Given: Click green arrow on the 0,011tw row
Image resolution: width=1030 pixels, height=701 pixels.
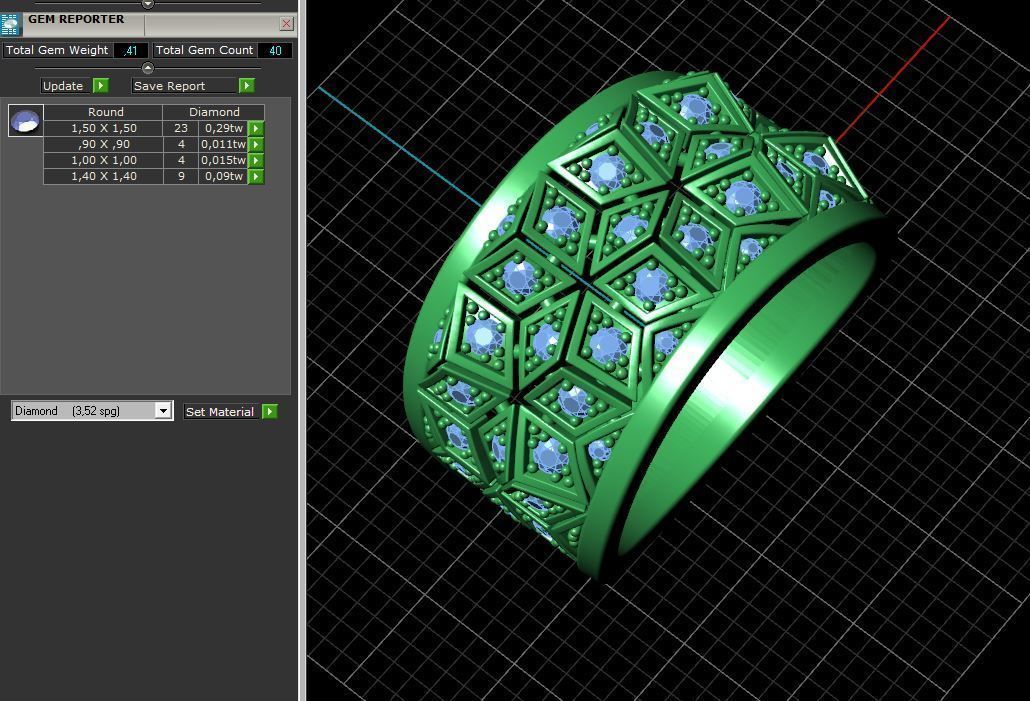Looking at the screenshot, I should coord(256,144).
